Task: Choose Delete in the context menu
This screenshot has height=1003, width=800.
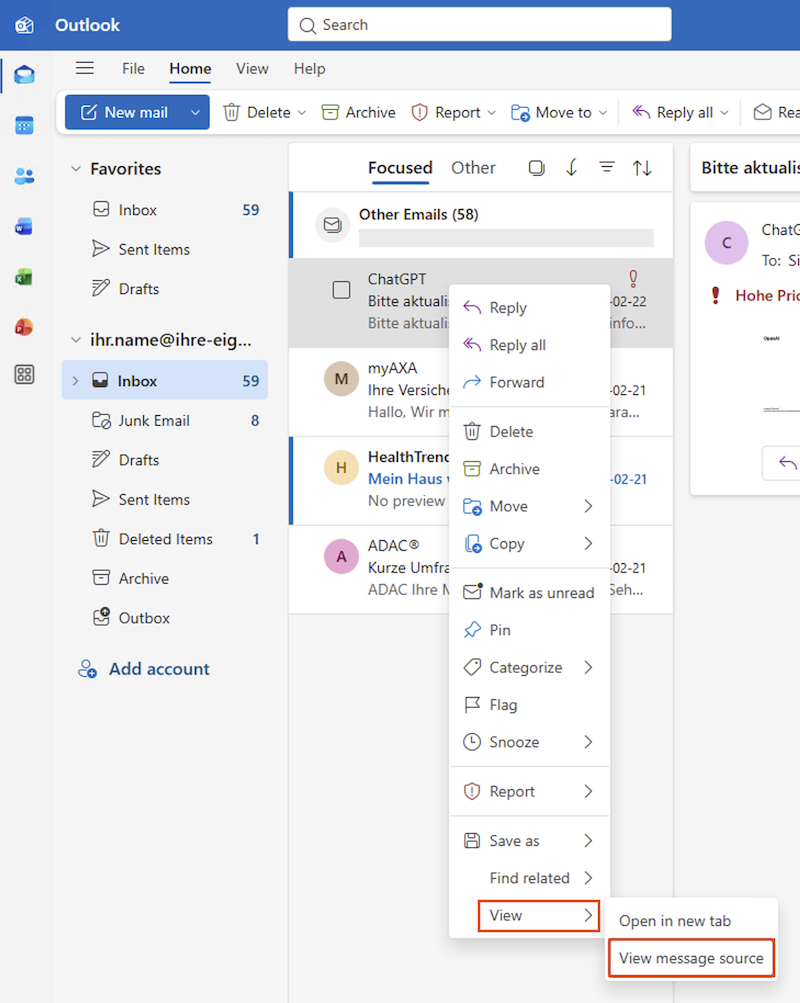Action: (529, 432)
